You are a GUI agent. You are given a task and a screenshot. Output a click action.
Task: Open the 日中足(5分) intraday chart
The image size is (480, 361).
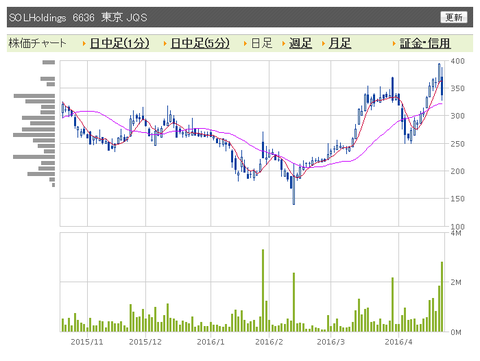pos(200,43)
